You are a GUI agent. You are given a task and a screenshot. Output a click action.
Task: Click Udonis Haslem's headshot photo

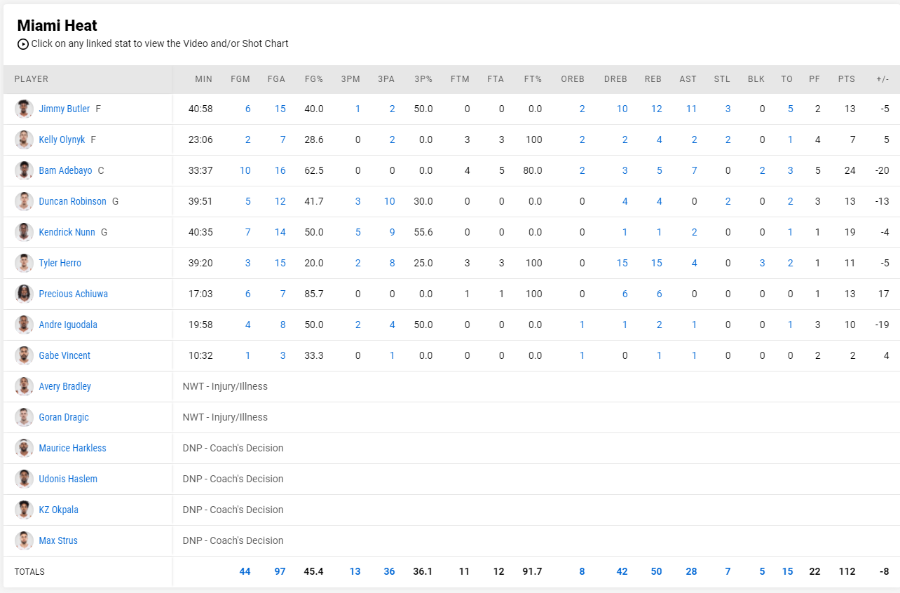click(24, 479)
